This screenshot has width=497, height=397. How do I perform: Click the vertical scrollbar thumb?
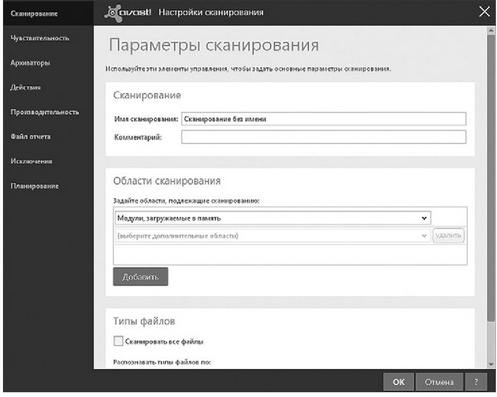click(491, 178)
